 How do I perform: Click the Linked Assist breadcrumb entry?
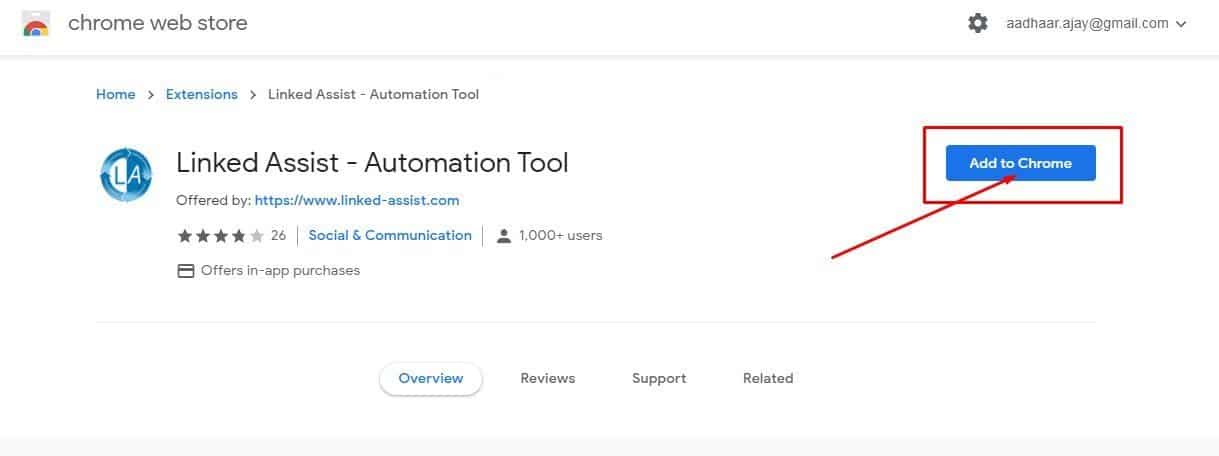tap(373, 94)
